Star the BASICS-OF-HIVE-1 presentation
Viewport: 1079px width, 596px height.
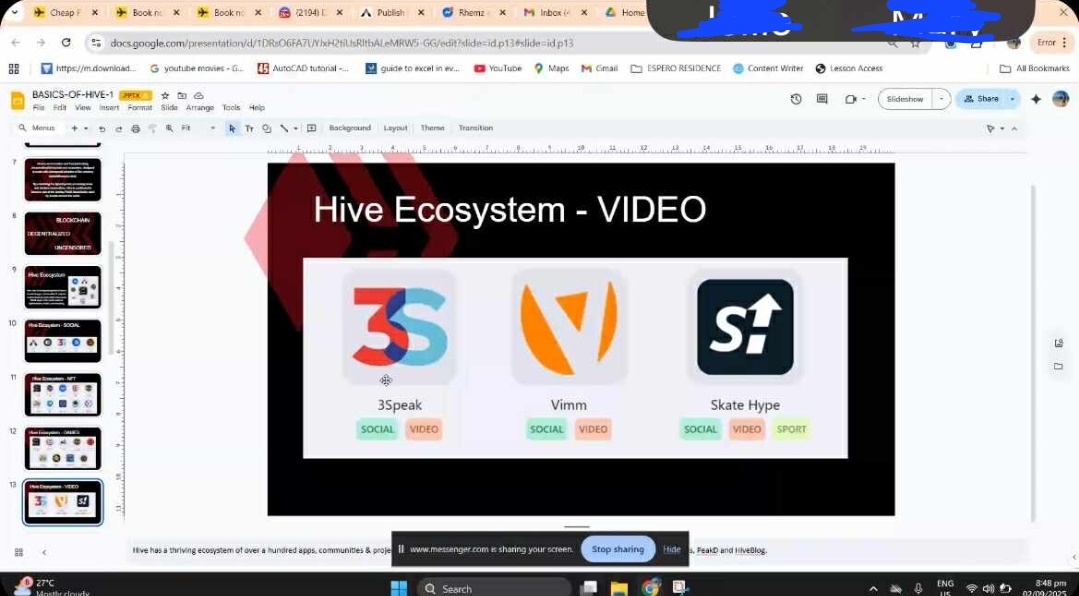165,96
